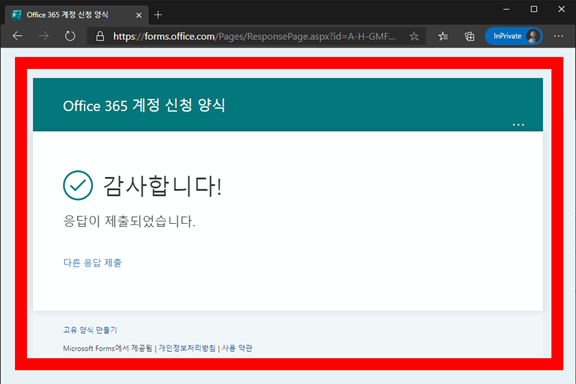Viewport: 576px width, 384px height.
Task: Maximize the browser window
Action: coord(534,9)
